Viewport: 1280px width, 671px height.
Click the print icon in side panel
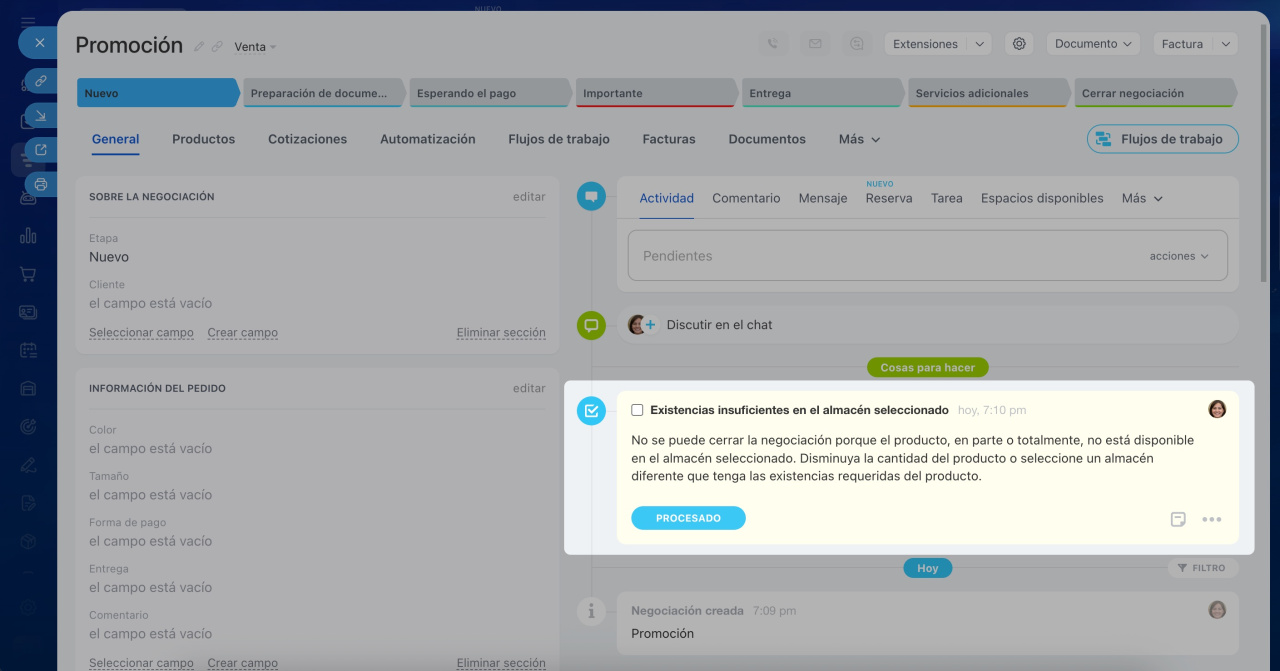(41, 184)
